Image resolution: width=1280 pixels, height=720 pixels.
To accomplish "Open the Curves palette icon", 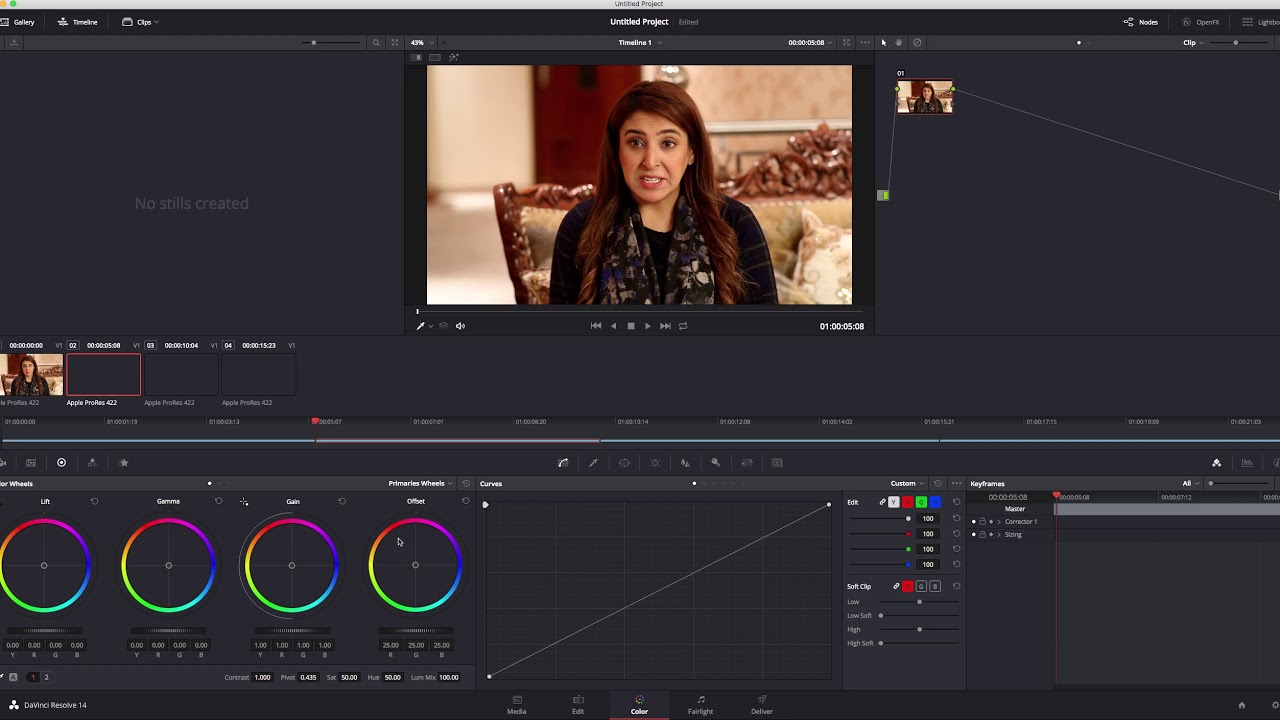I will (x=563, y=463).
